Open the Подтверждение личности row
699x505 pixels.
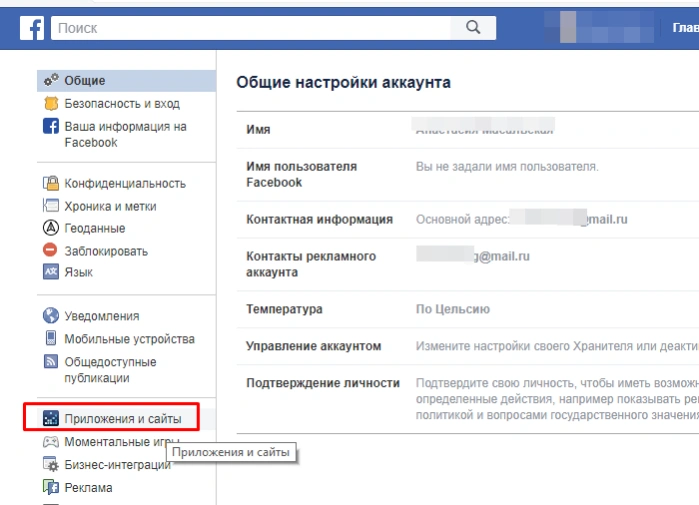(468, 399)
